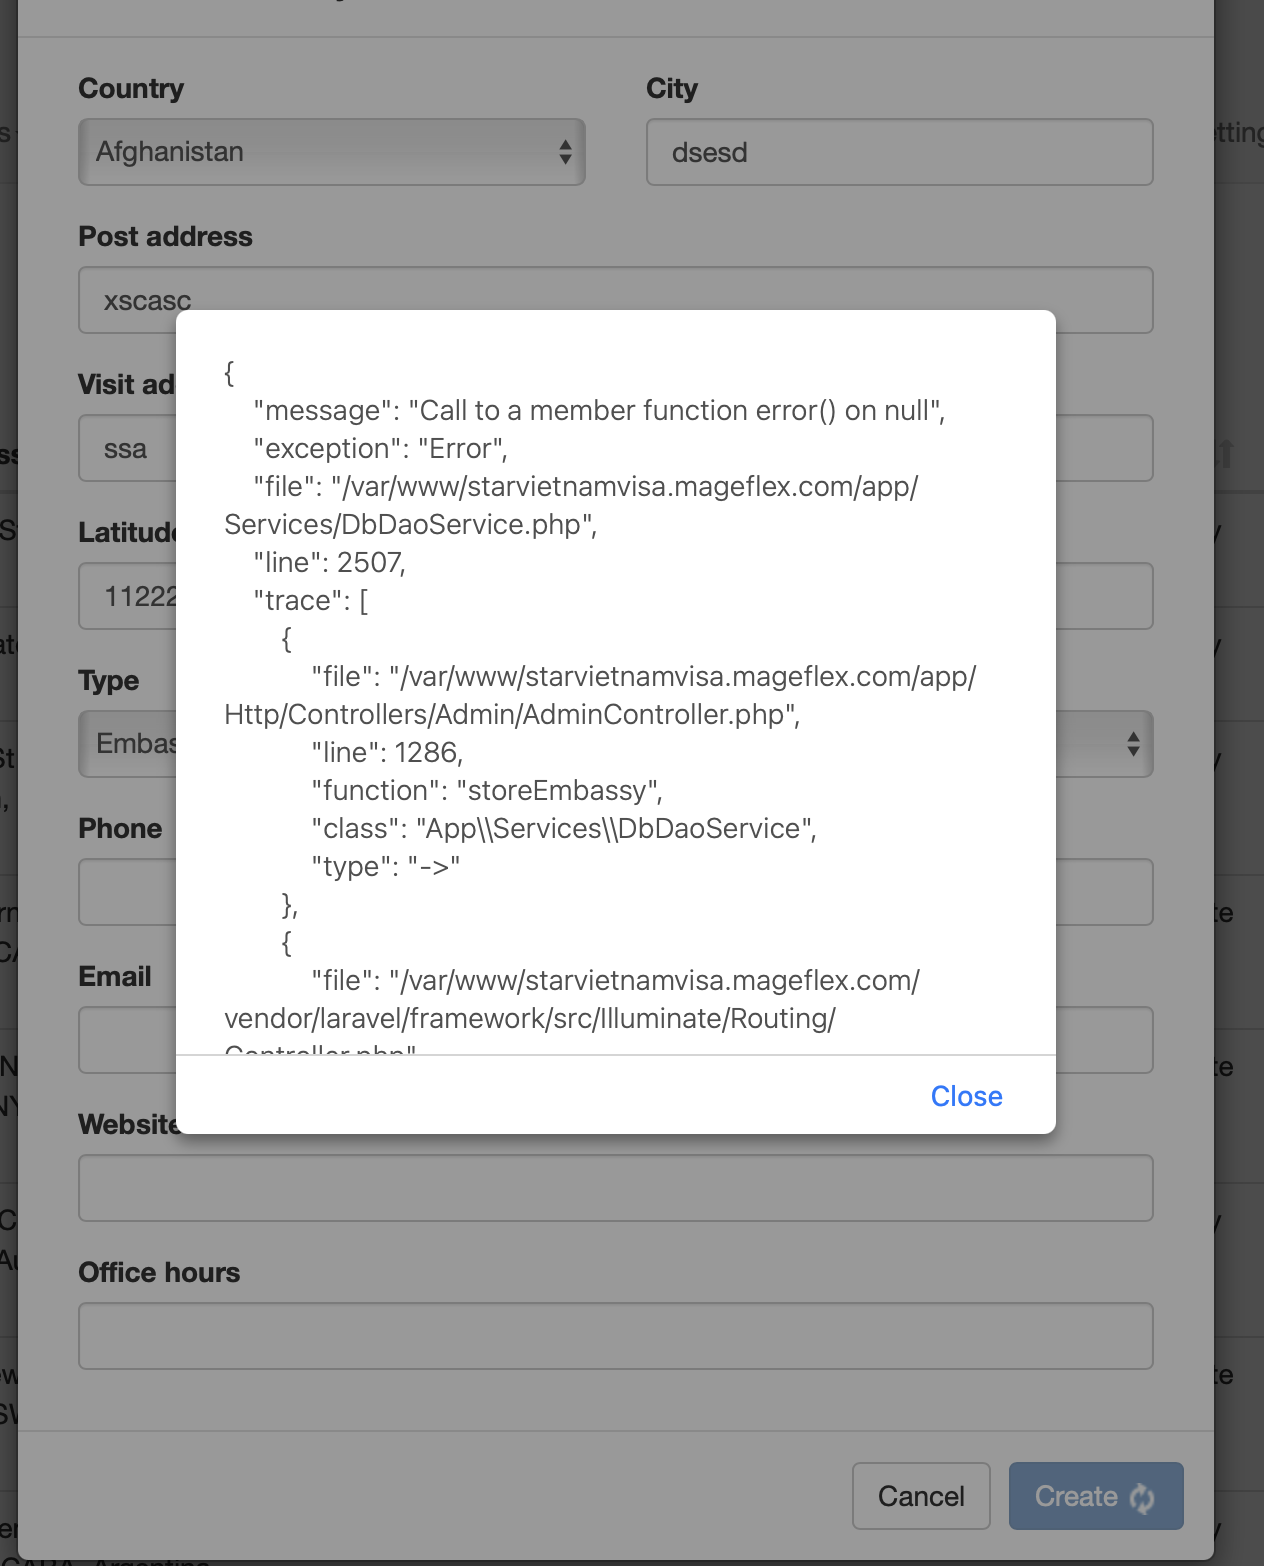Click the Cancel button

pos(920,1496)
